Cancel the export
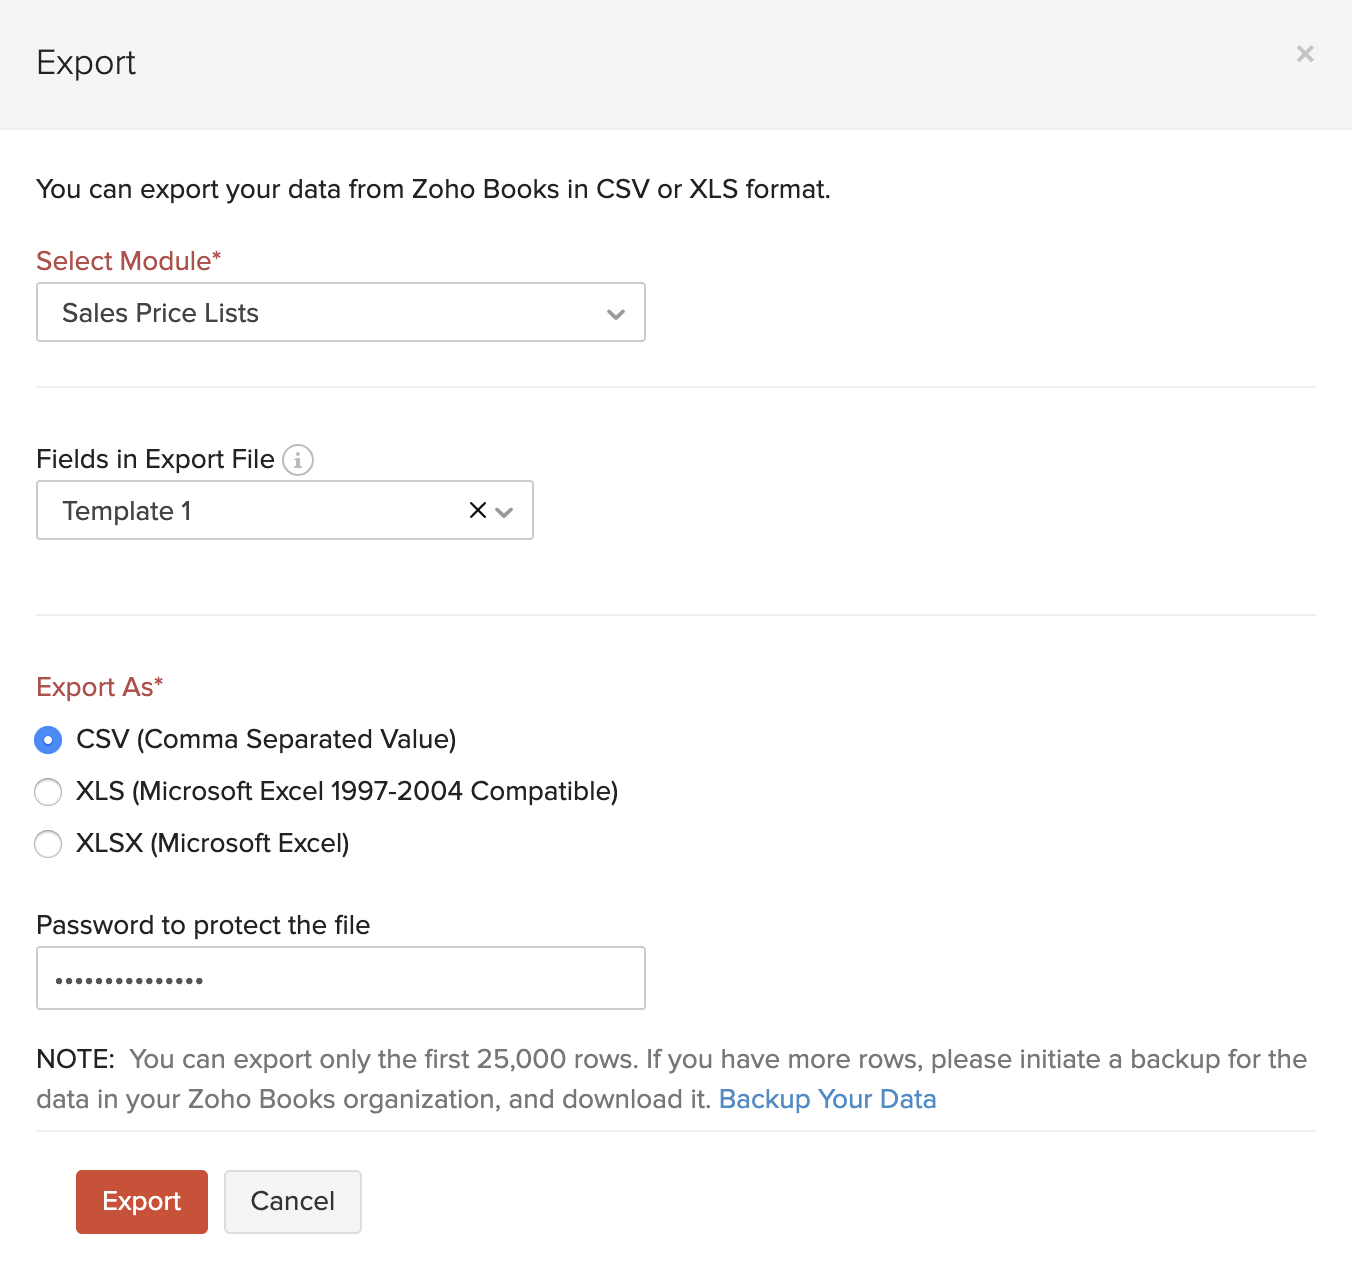The height and width of the screenshot is (1266, 1352). (292, 1201)
